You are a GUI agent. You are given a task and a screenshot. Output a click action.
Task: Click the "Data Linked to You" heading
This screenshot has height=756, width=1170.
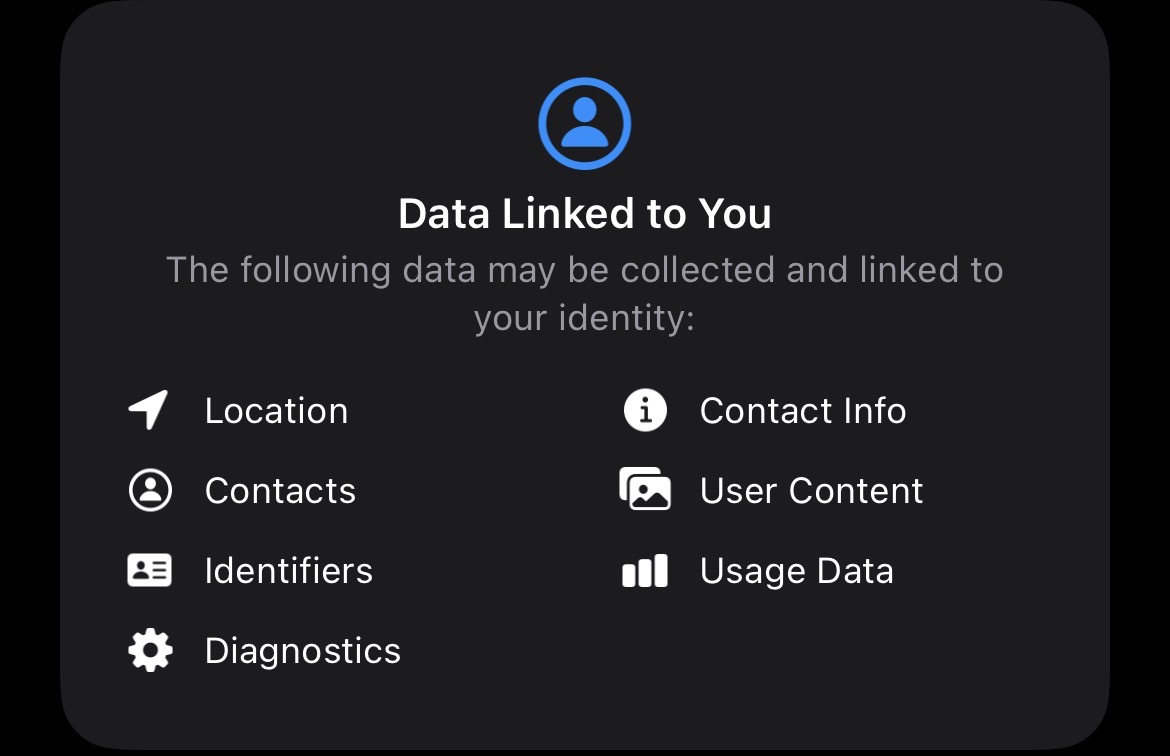pos(584,214)
